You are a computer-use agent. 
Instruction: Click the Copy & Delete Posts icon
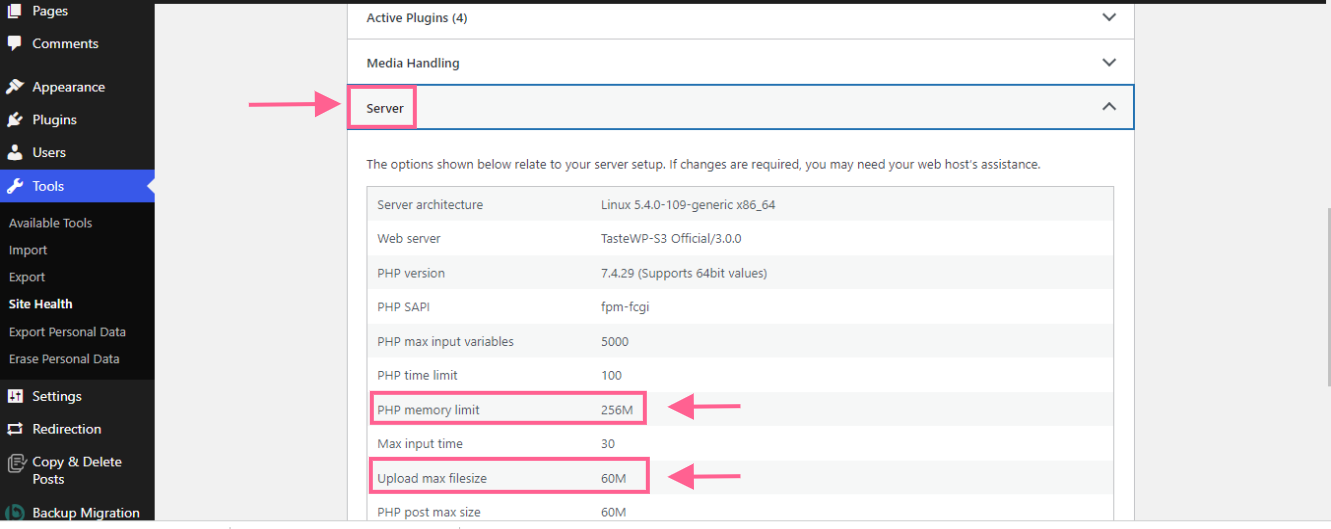(x=15, y=463)
